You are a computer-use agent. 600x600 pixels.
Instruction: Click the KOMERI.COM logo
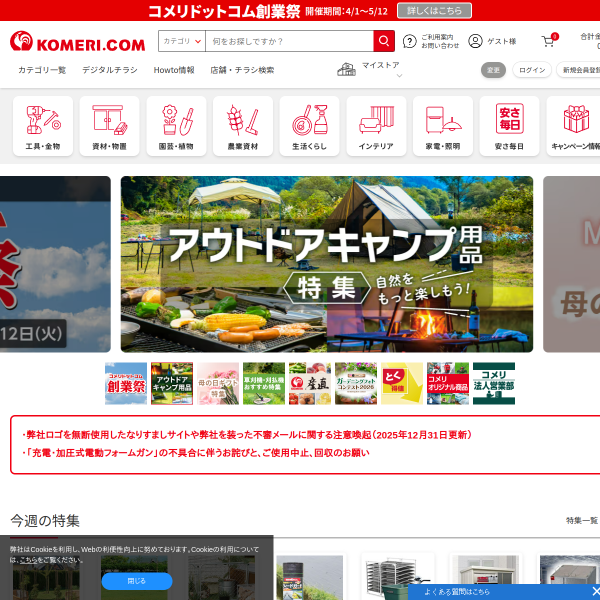click(77, 41)
